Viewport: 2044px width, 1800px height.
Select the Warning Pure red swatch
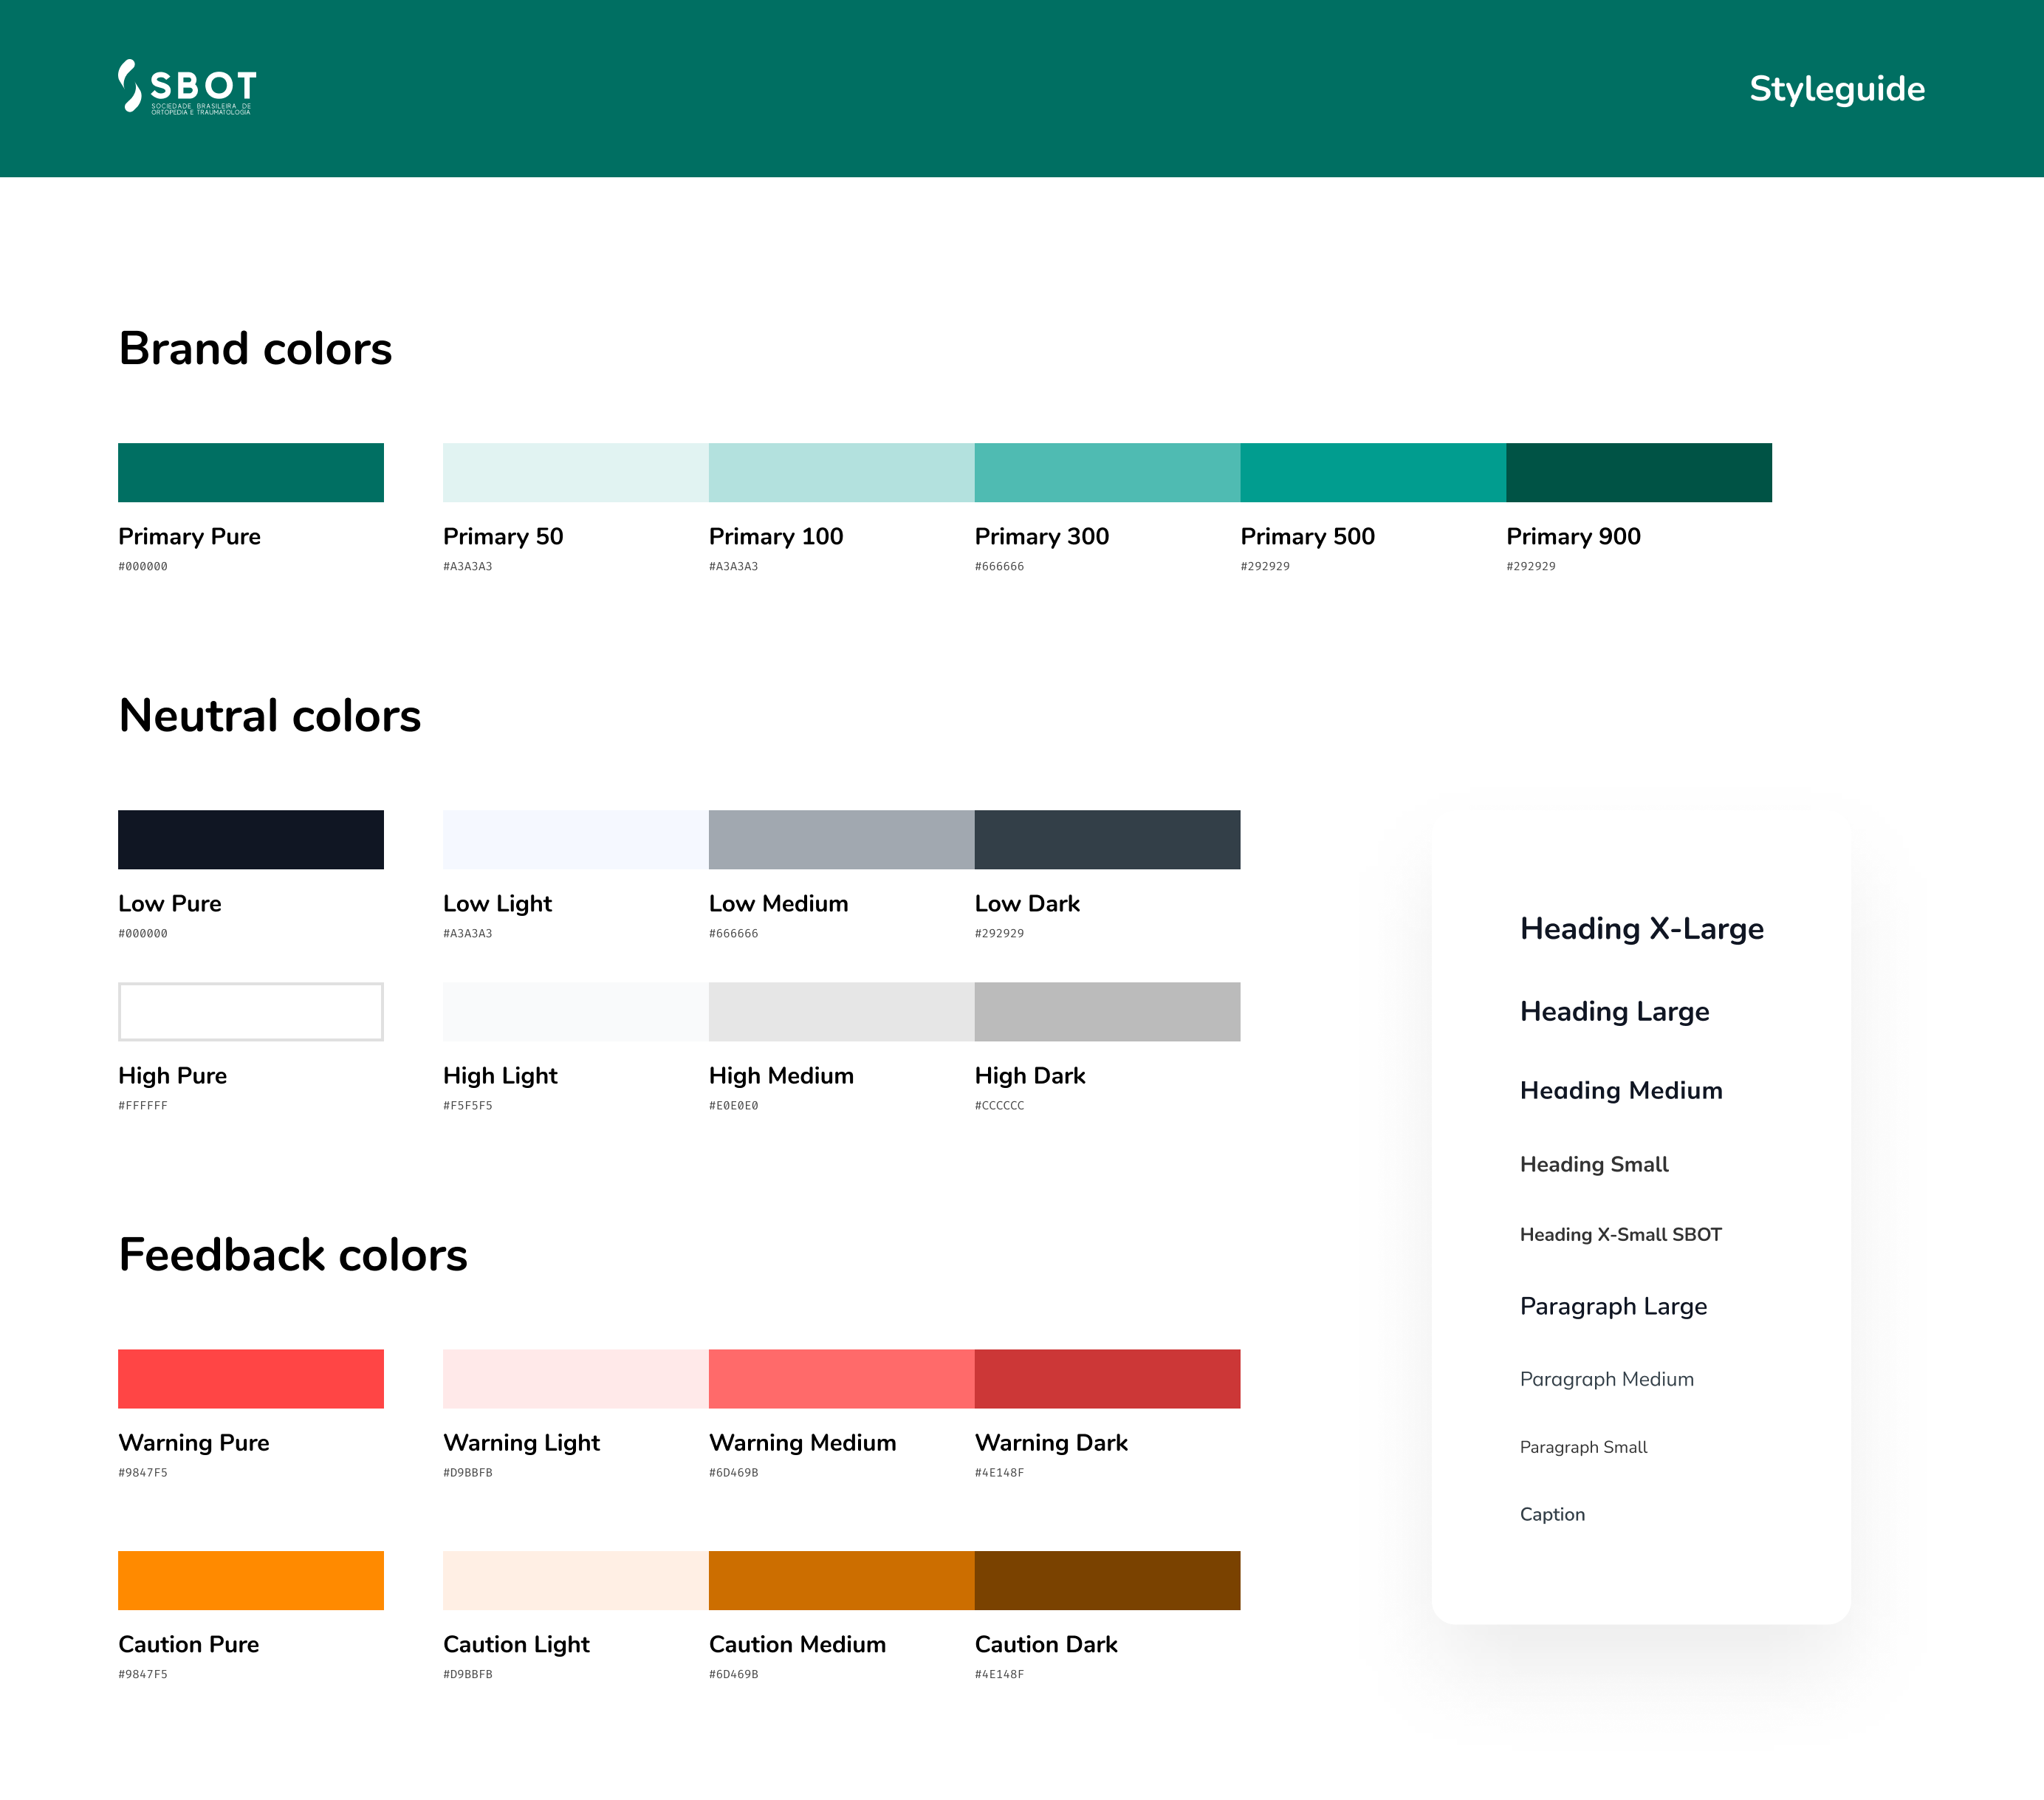(250, 1378)
